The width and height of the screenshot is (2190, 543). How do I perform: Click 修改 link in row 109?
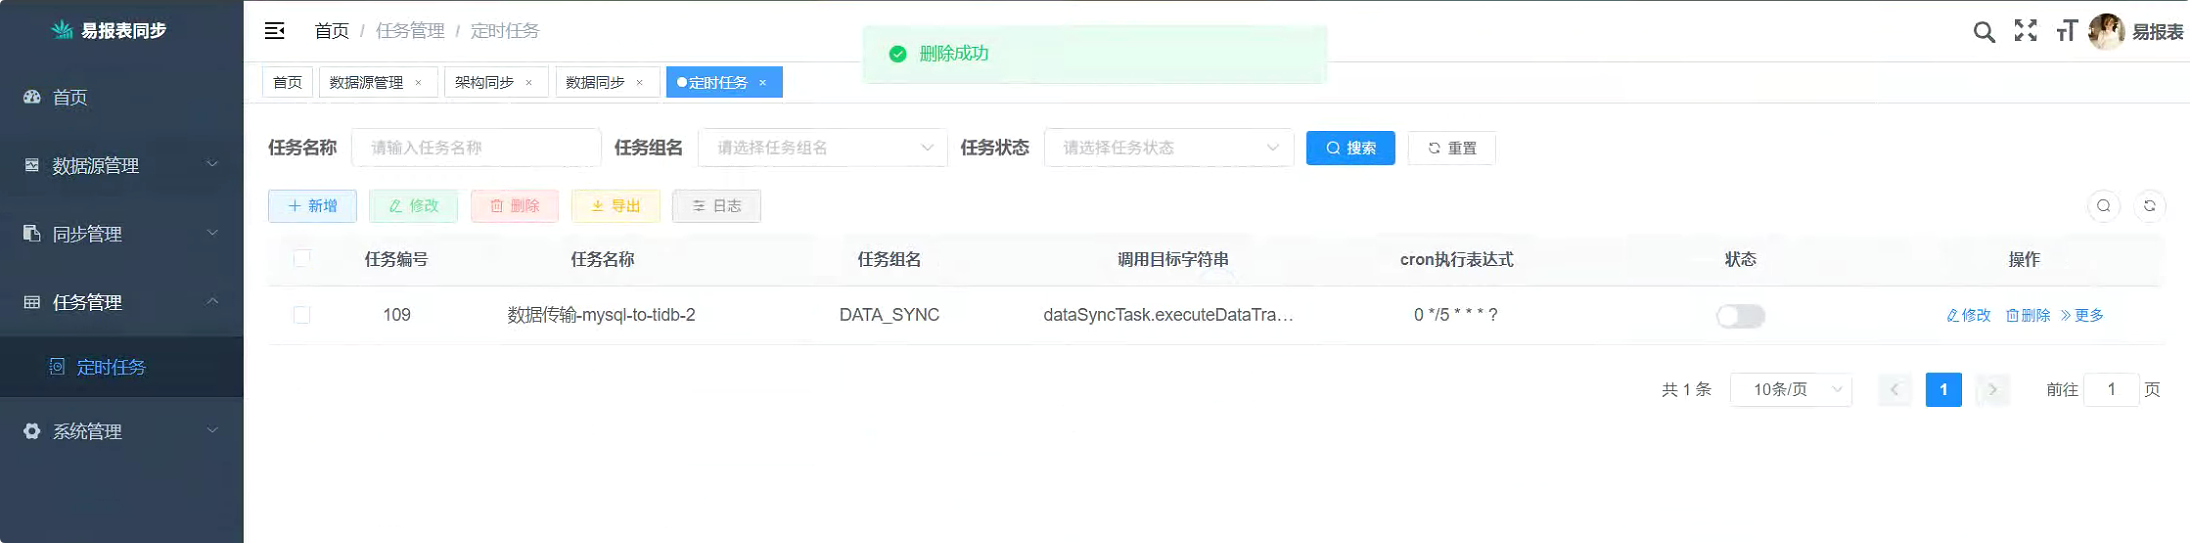(x=1968, y=316)
